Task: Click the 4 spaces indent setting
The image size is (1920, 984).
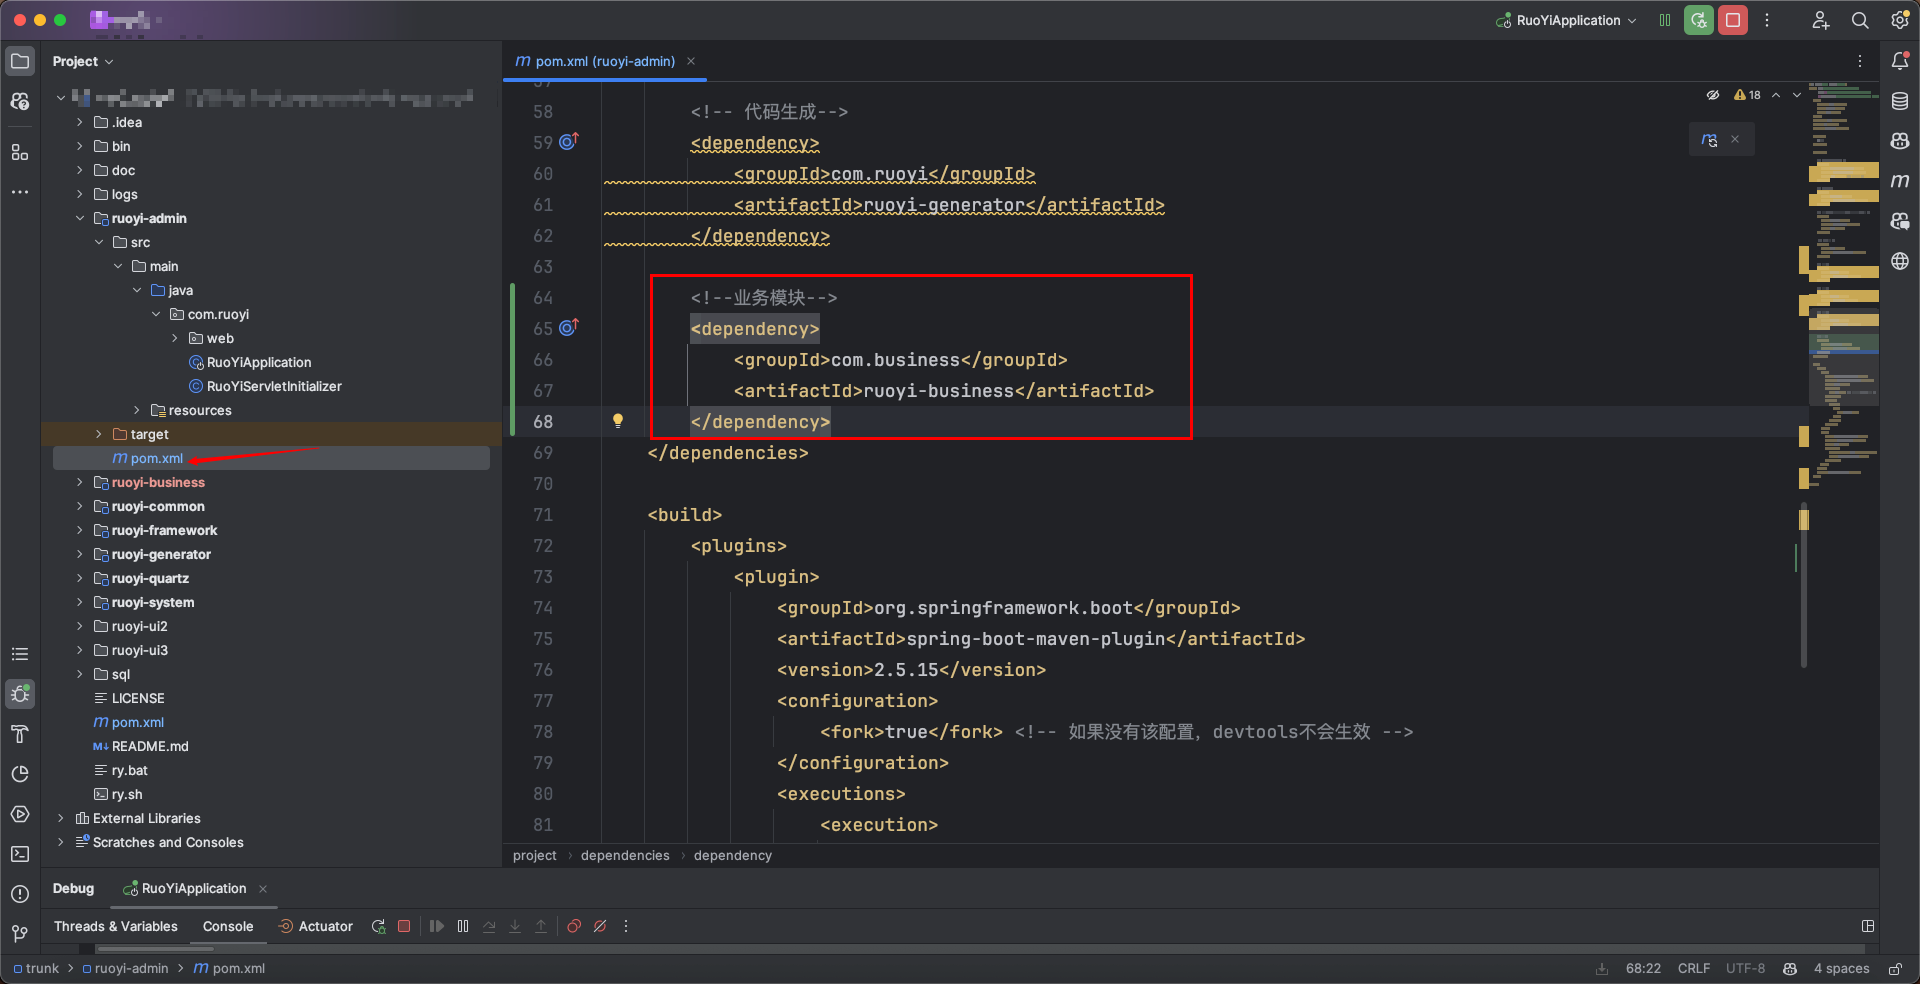Action: [x=1841, y=968]
